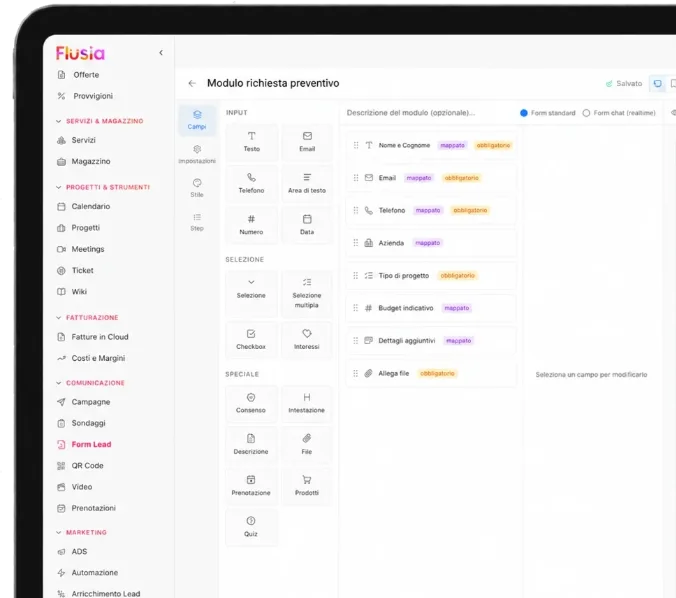Viewport: 676px width, 598px height.
Task: Select the Form standard radio option
Action: click(524, 113)
